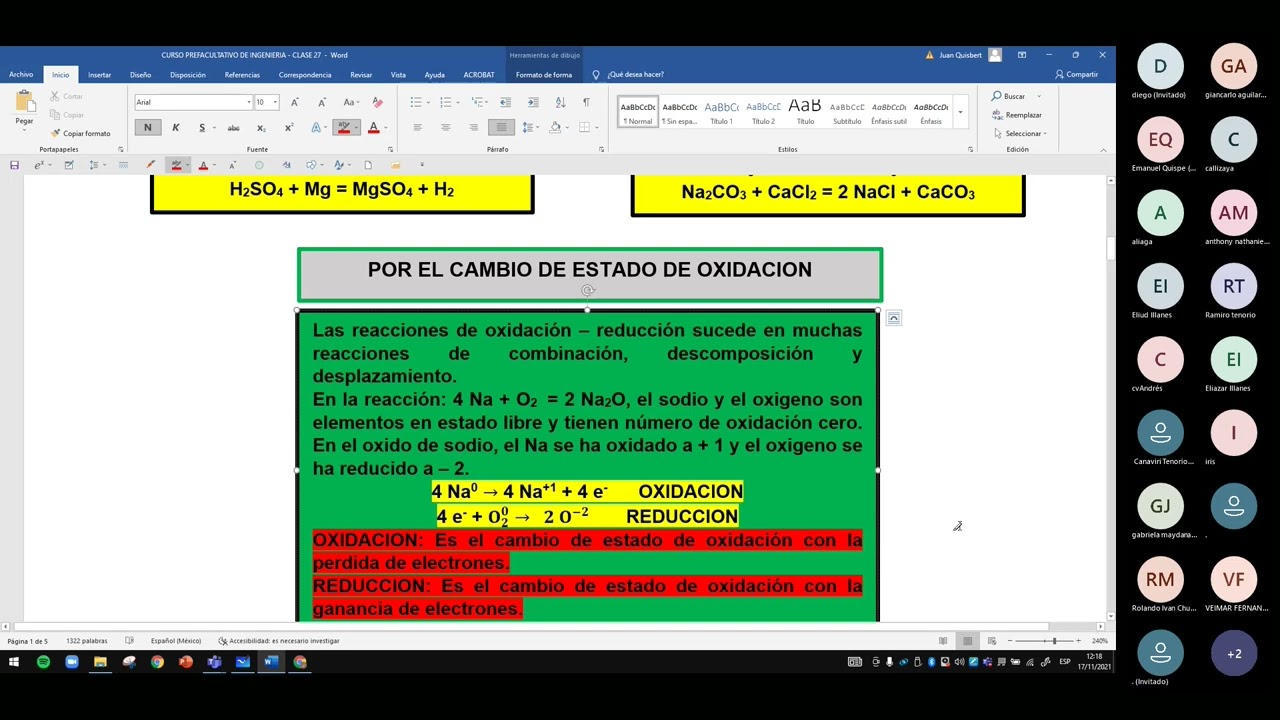This screenshot has width=1280, height=720.
Task: Open accessibility check from status bar
Action: [279, 641]
